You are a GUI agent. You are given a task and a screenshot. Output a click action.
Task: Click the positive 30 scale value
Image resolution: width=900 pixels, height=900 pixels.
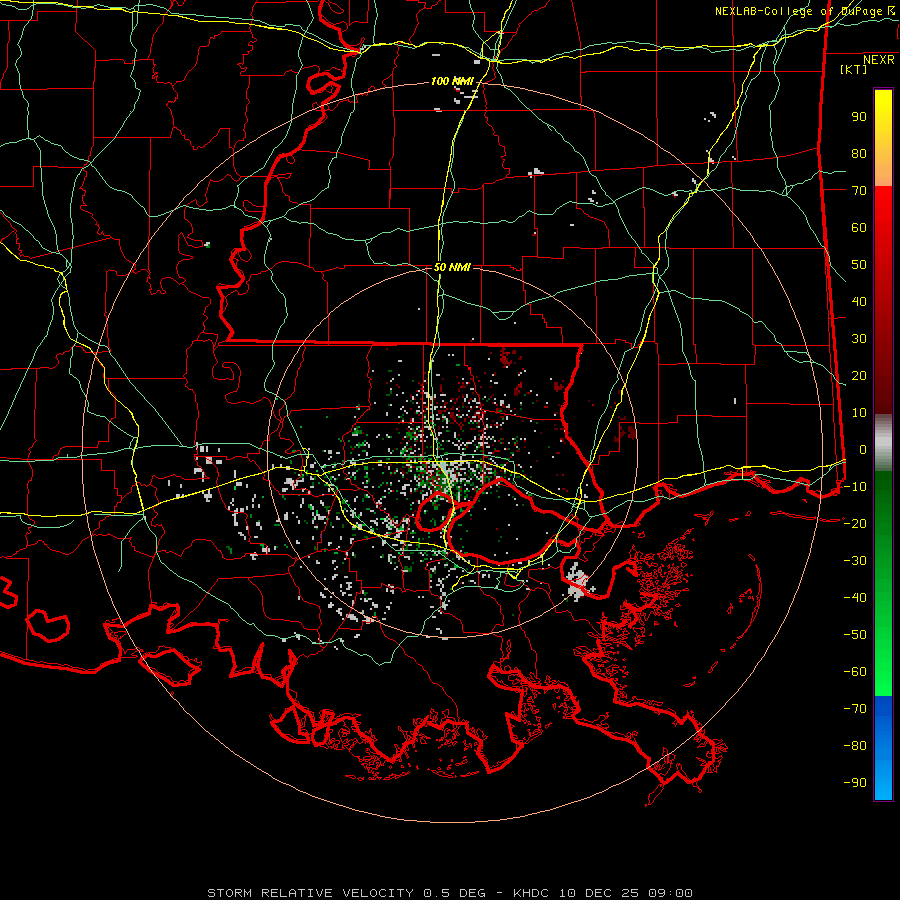coord(859,339)
